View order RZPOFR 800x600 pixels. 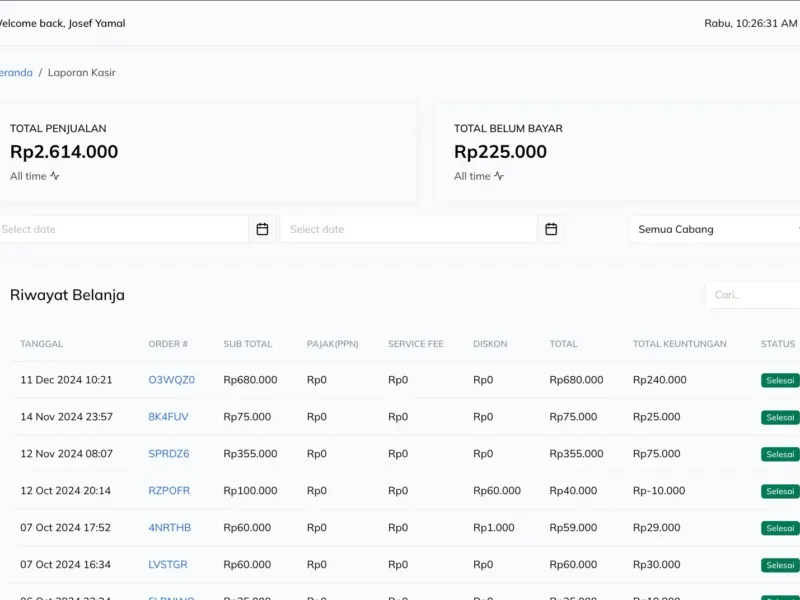pos(169,491)
